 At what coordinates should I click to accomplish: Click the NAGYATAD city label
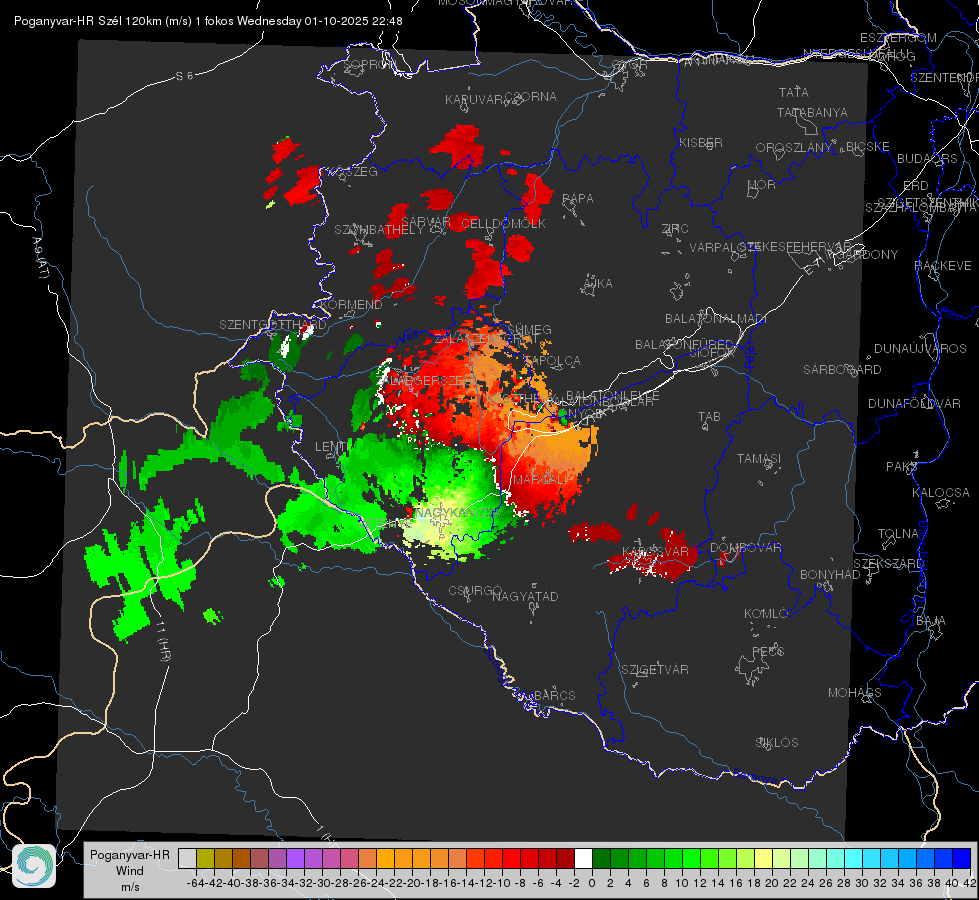point(525,596)
